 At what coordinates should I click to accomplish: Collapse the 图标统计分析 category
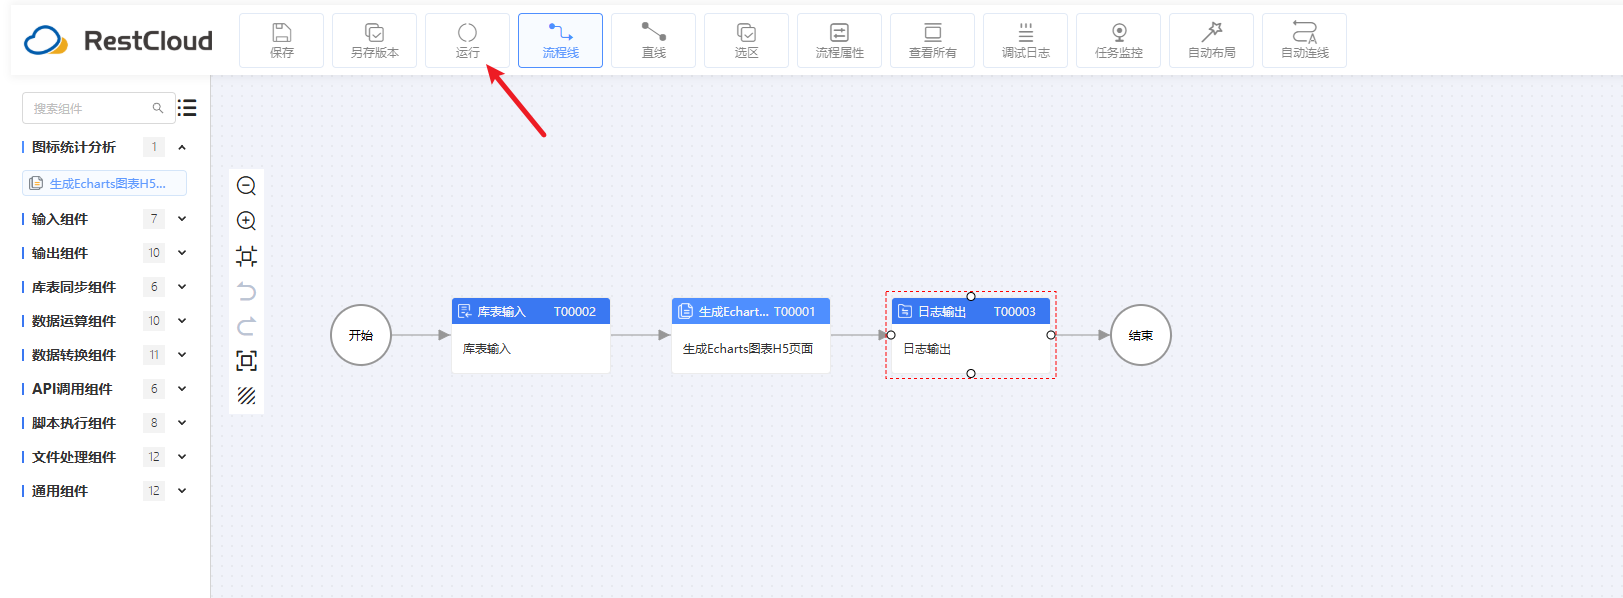pos(182,147)
